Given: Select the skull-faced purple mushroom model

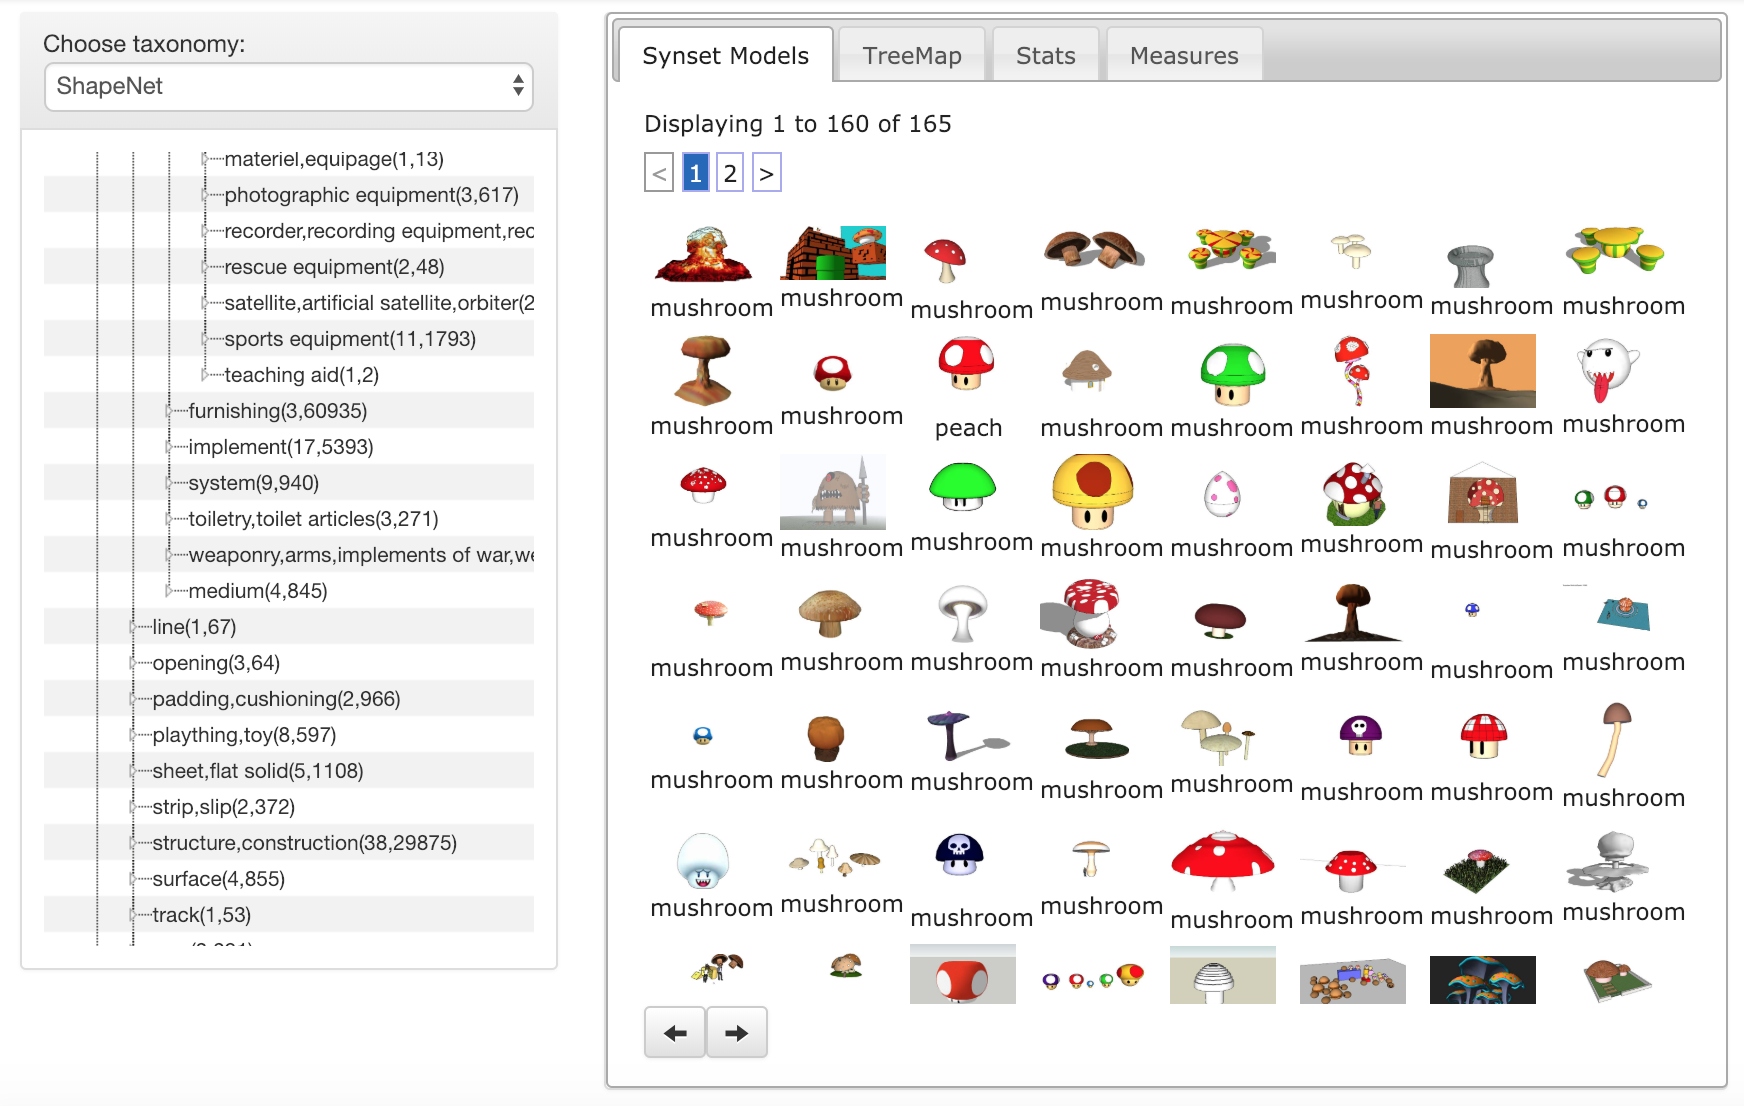Looking at the screenshot, I should point(1360,735).
